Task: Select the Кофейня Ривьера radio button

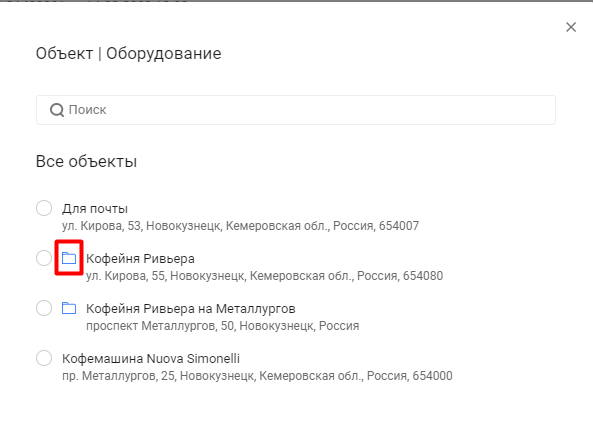Action: (x=44, y=258)
